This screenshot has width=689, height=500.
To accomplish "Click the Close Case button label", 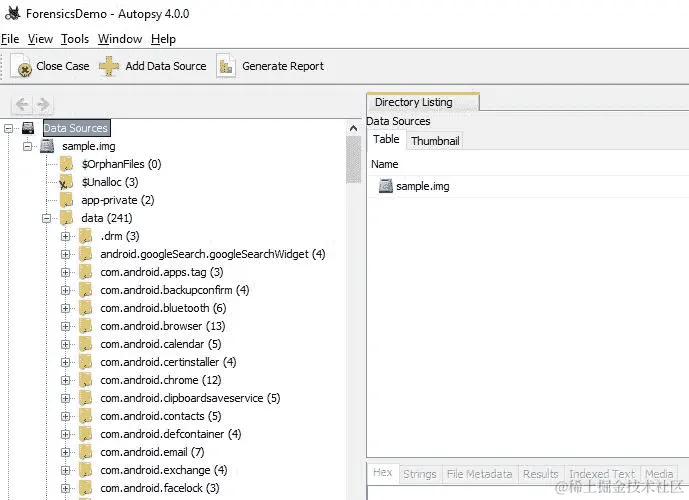I will coord(63,66).
